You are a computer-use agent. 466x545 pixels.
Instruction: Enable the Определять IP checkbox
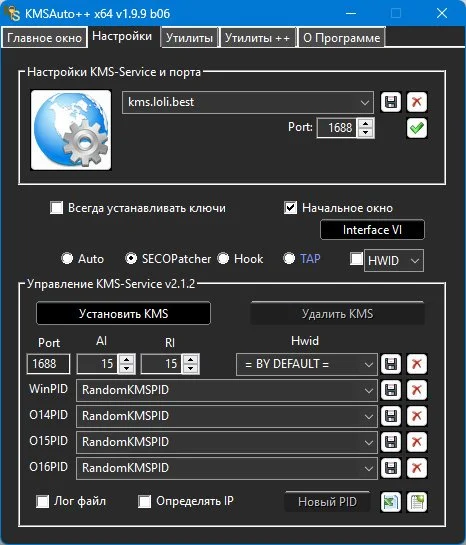tap(145, 502)
